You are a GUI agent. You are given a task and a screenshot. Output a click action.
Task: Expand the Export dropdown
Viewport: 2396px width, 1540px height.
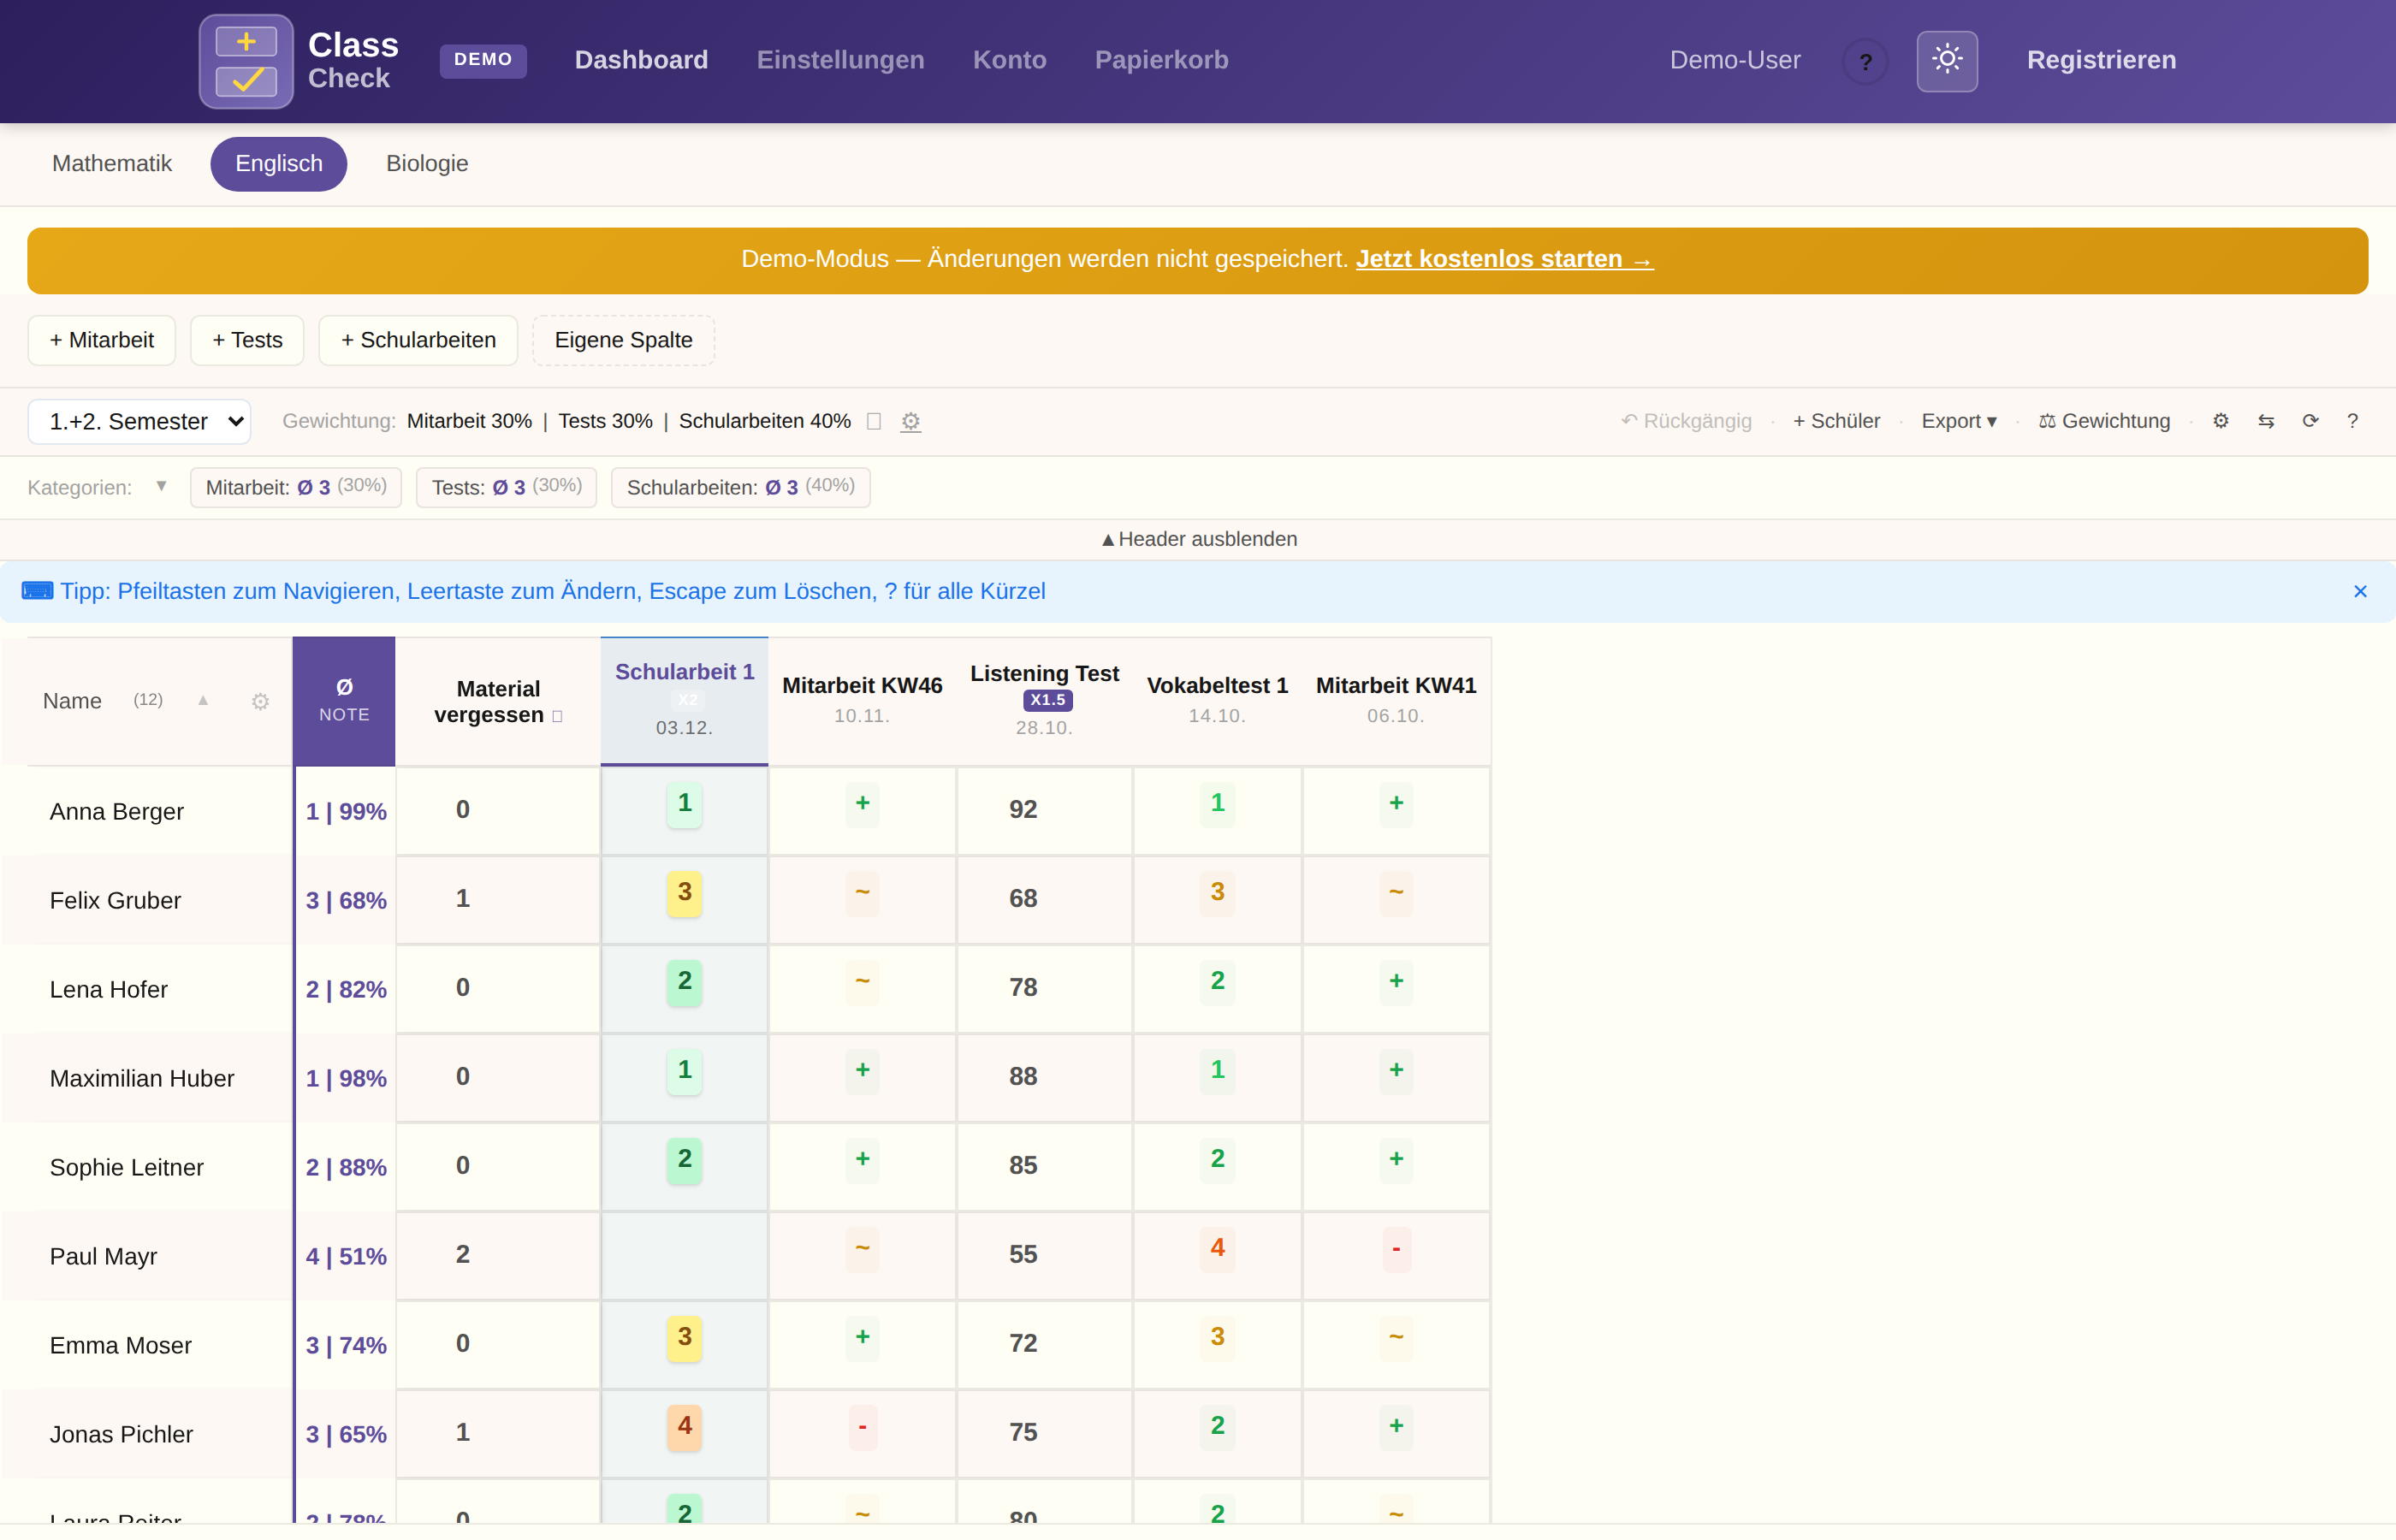pos(1958,421)
